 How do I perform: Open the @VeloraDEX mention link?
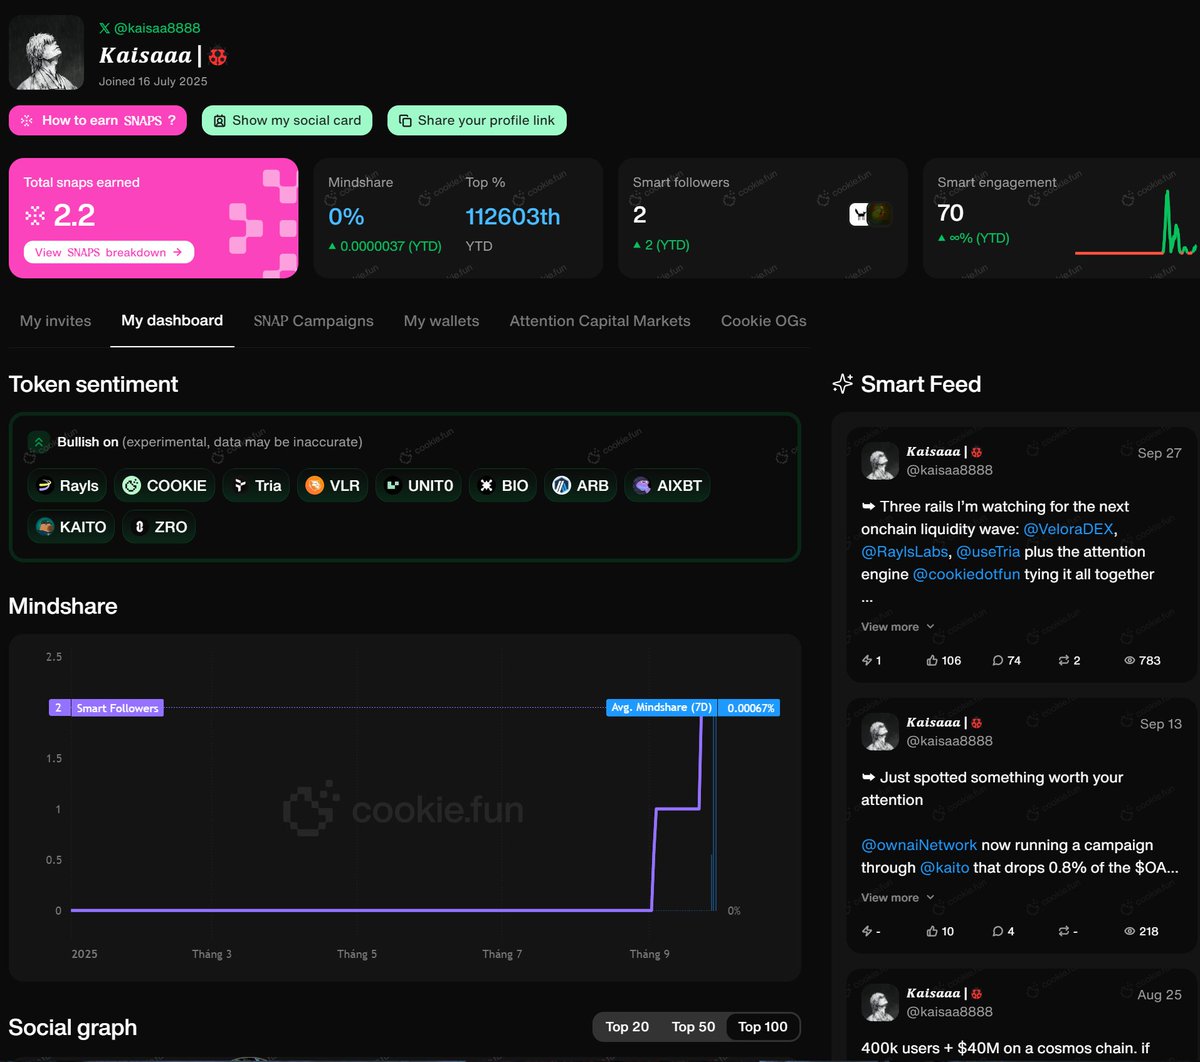pyautogui.click(x=1071, y=529)
